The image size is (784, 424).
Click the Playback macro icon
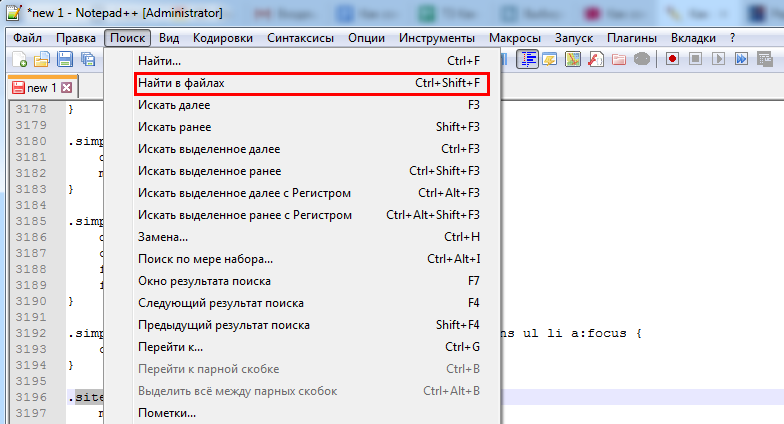coord(718,59)
